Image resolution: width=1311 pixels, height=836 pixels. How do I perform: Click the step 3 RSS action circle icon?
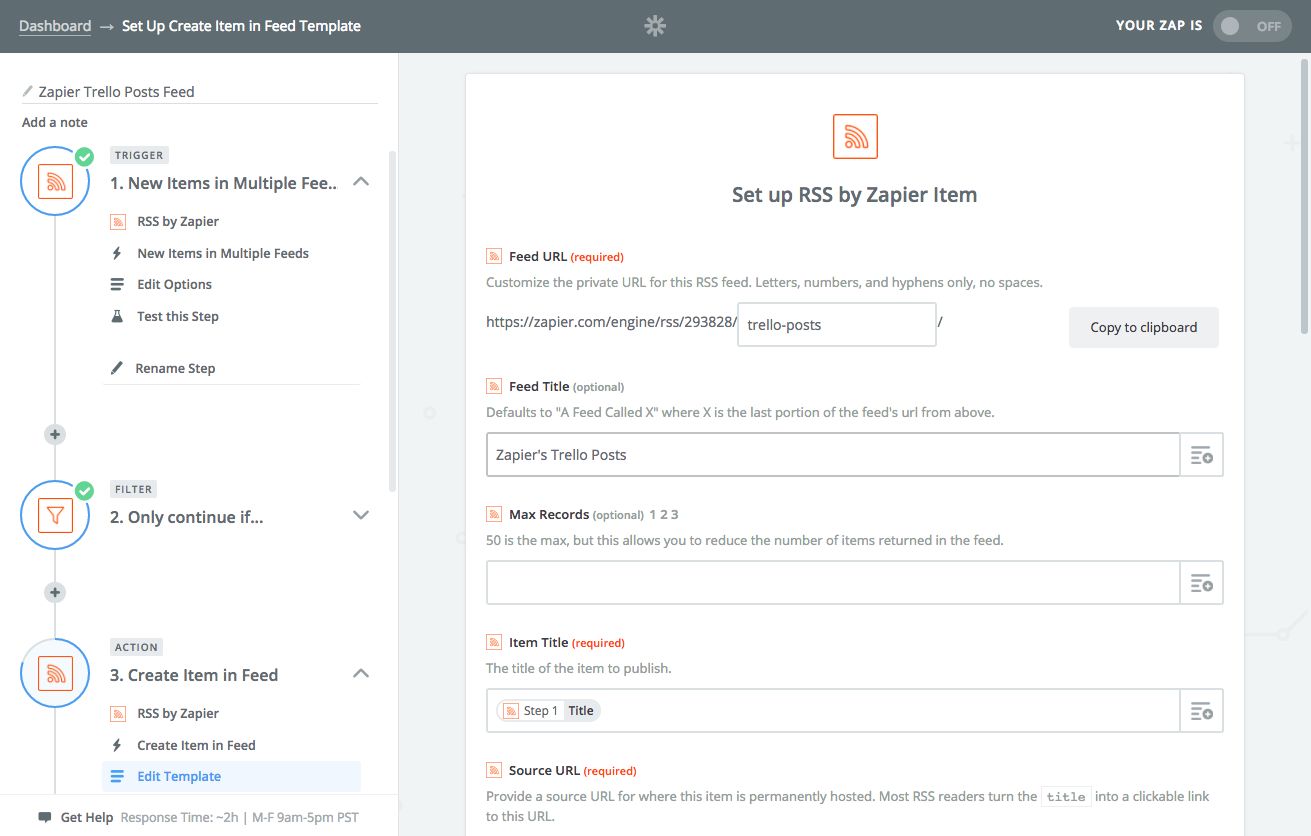55,673
